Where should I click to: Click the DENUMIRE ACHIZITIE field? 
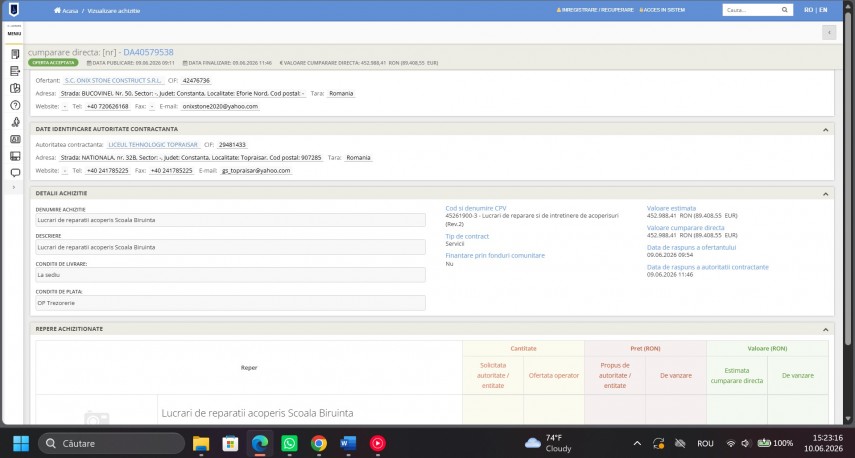(x=230, y=220)
